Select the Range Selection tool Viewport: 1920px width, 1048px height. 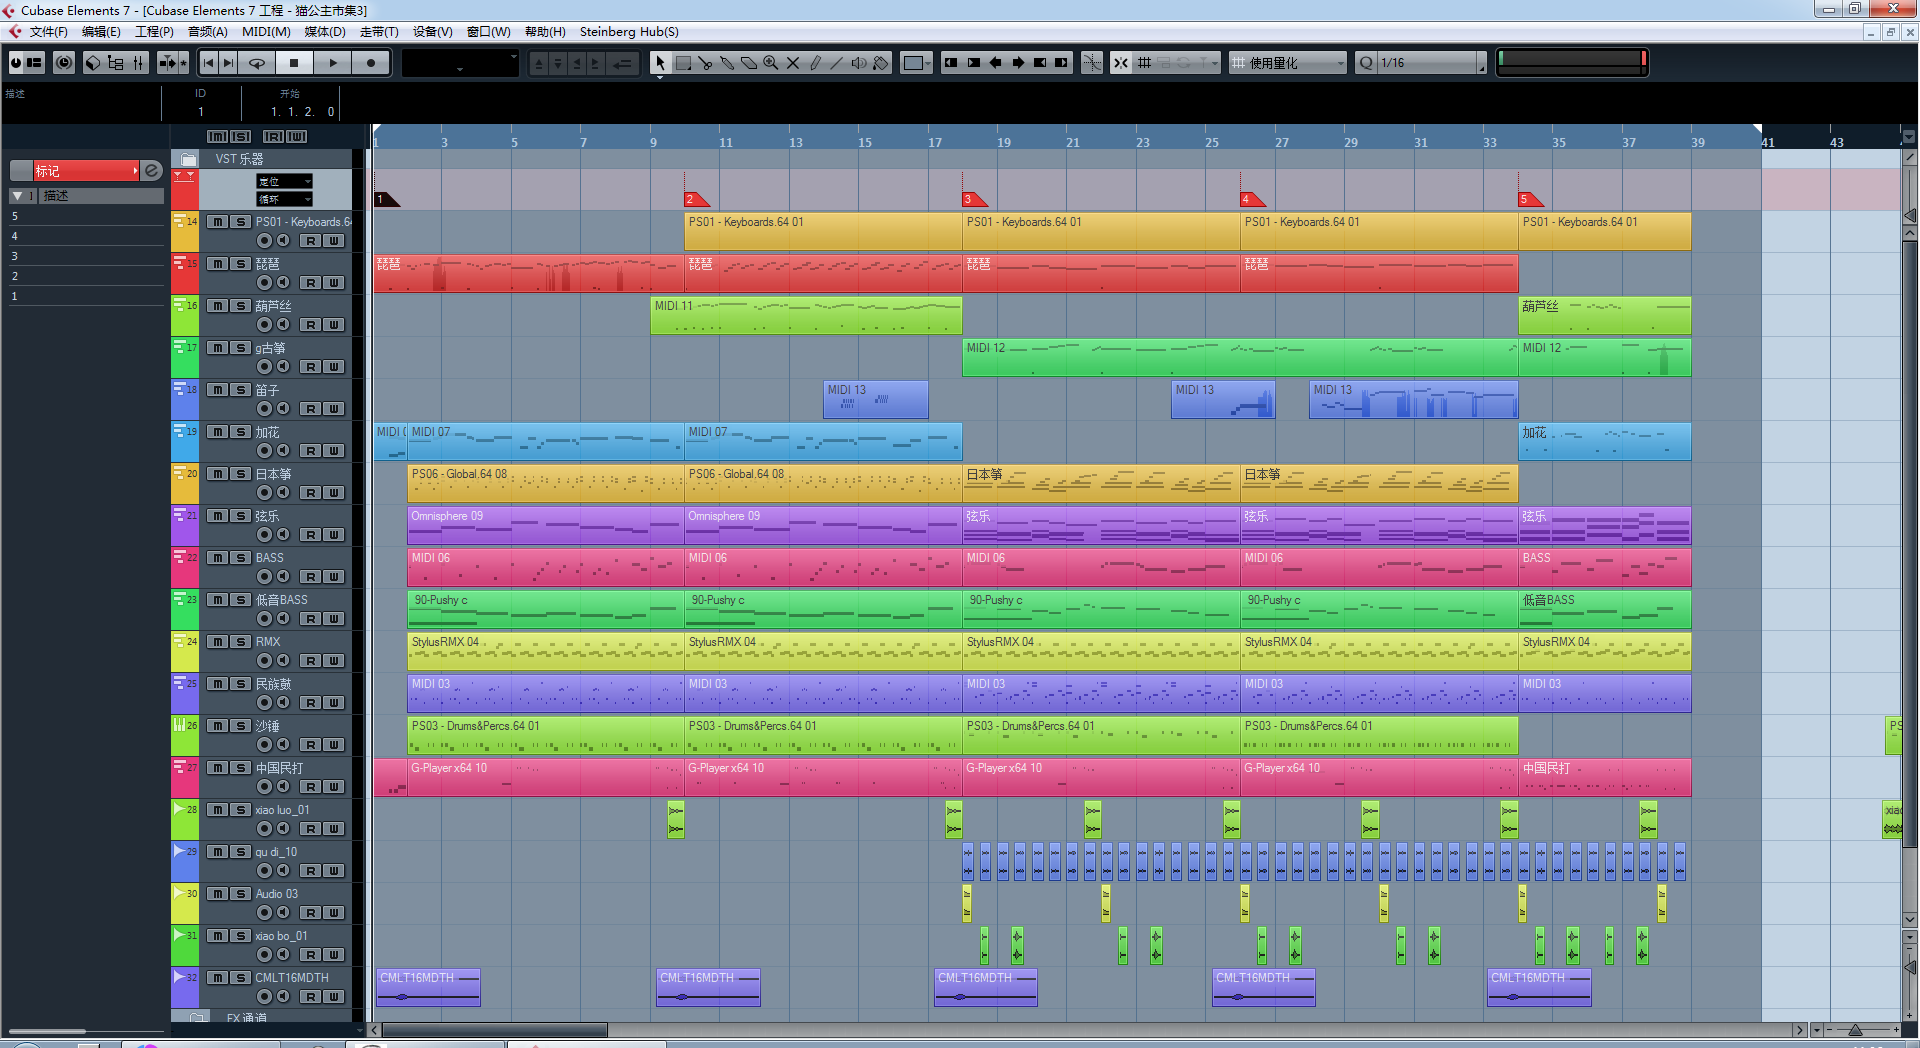(683, 63)
